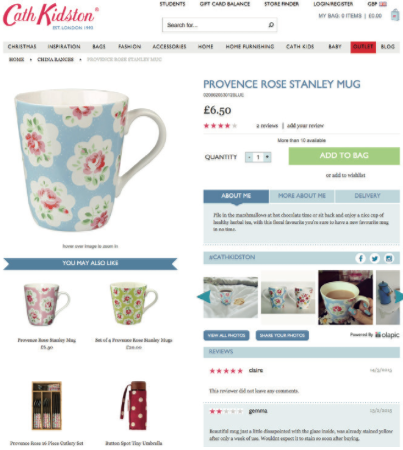Viewport: 403px width, 450px height.
Task: Show next photos with right arrow
Action: 399,296
